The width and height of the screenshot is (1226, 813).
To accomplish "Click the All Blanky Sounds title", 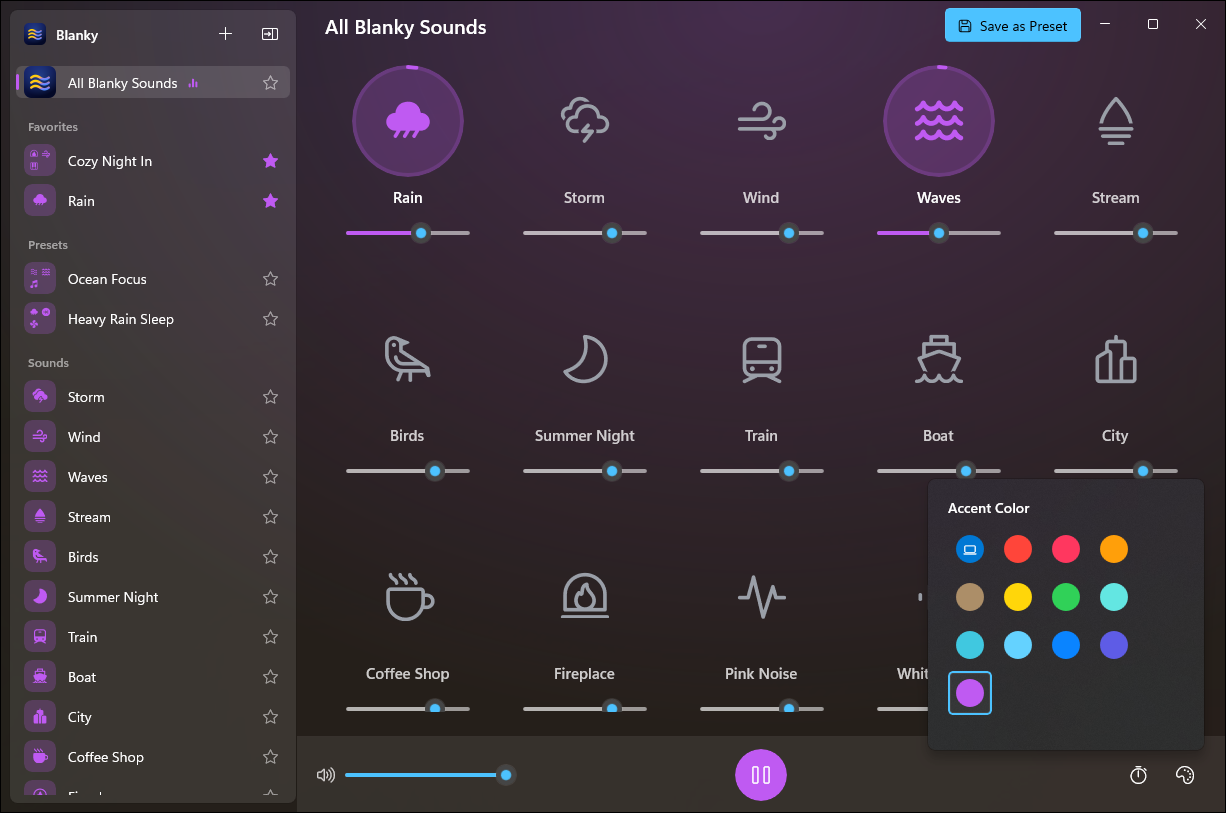I will pos(405,27).
